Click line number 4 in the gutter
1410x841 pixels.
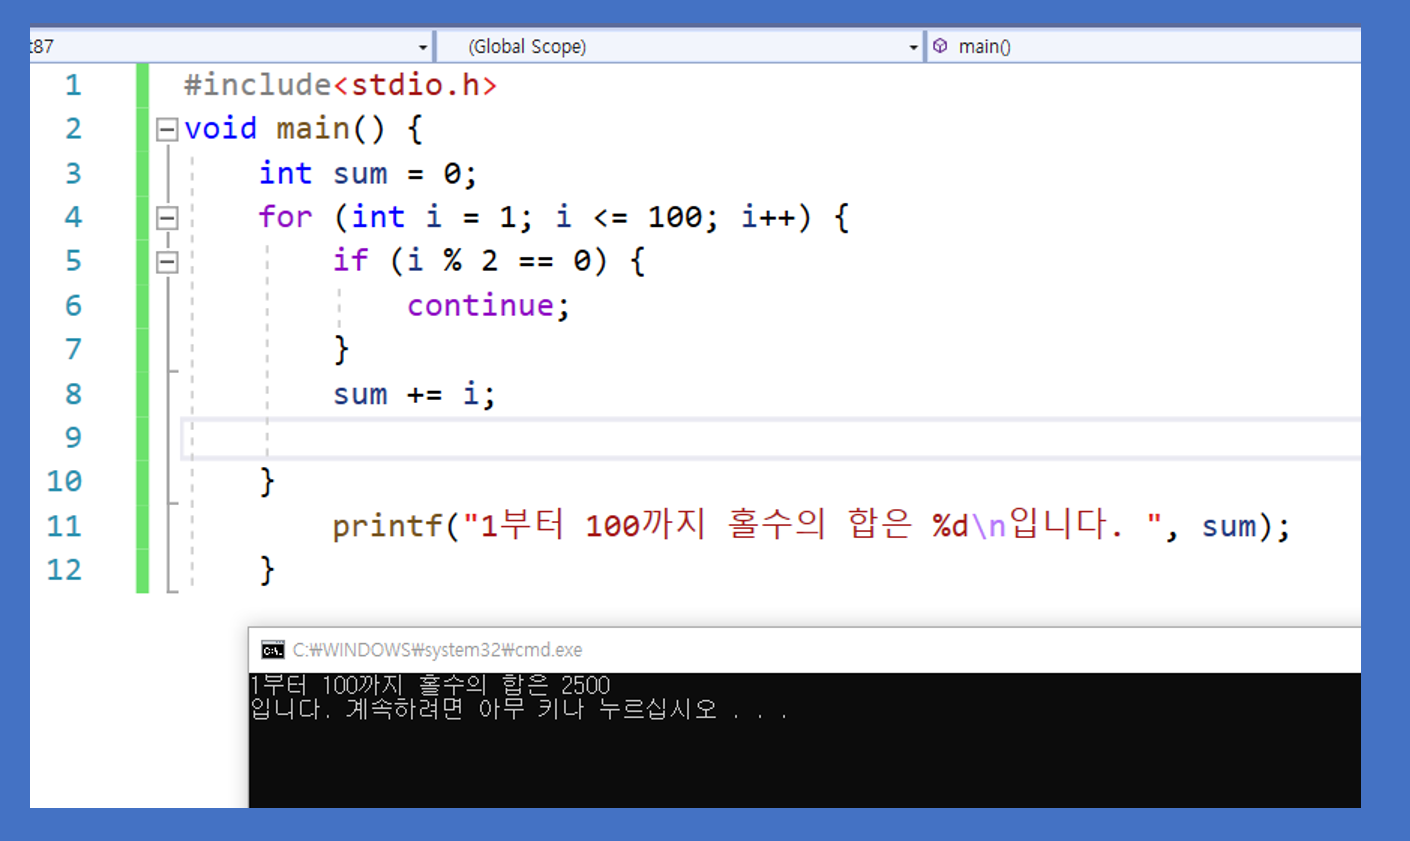point(73,217)
